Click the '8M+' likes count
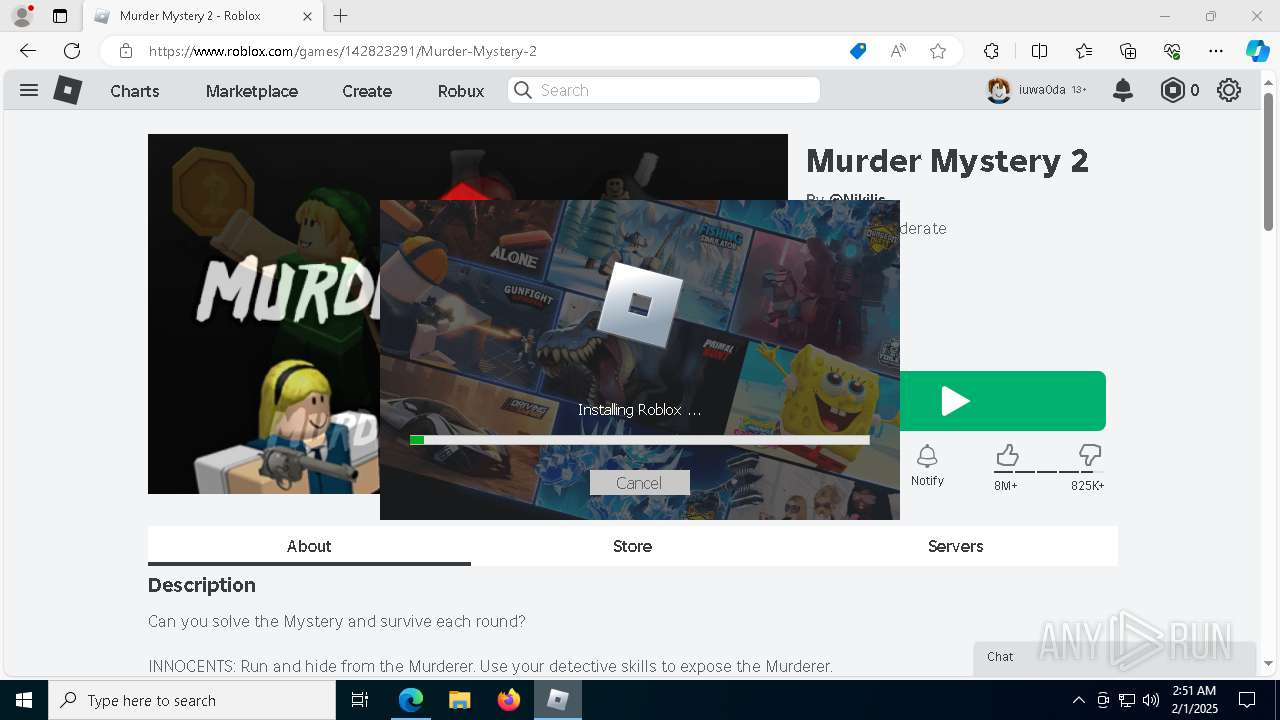This screenshot has height=720, width=1280. click(x=1006, y=486)
